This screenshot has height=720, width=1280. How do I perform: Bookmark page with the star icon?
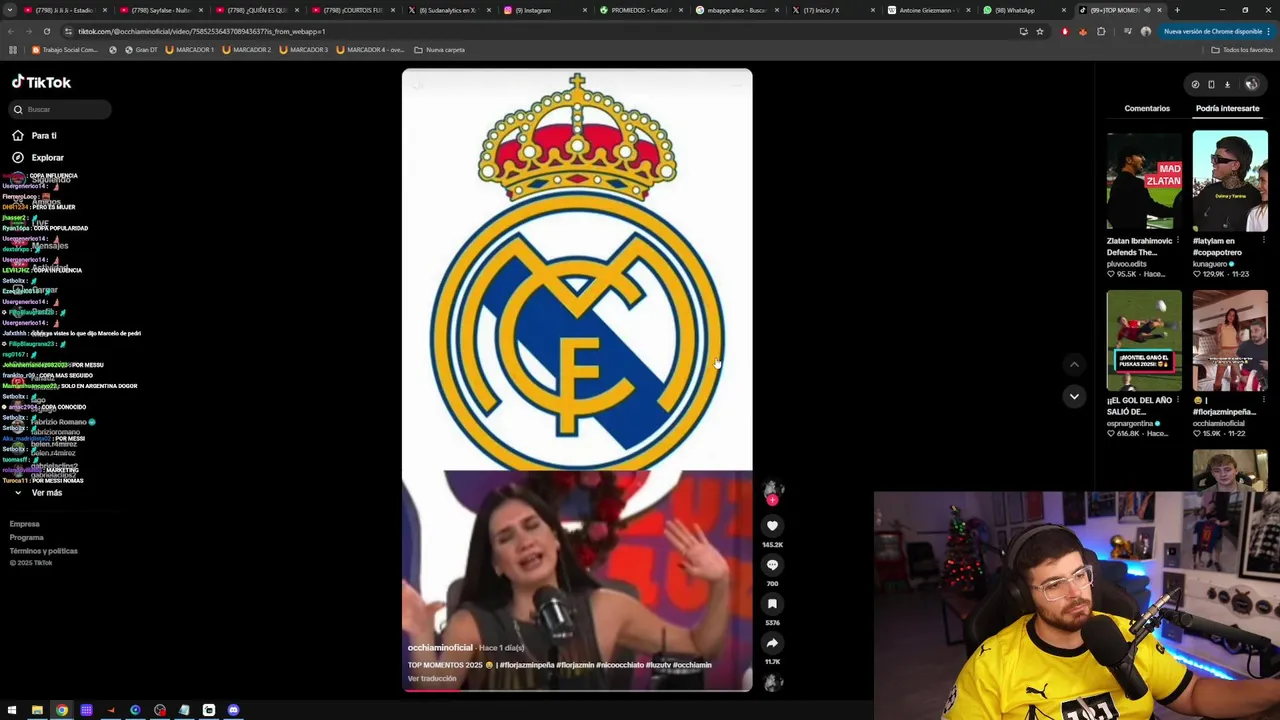click(x=1040, y=31)
